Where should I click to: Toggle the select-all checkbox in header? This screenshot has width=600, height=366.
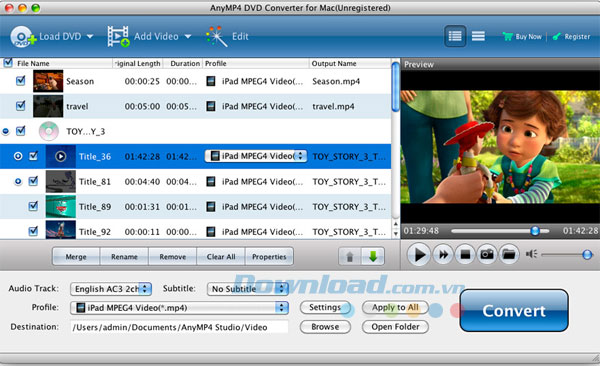click(8, 63)
